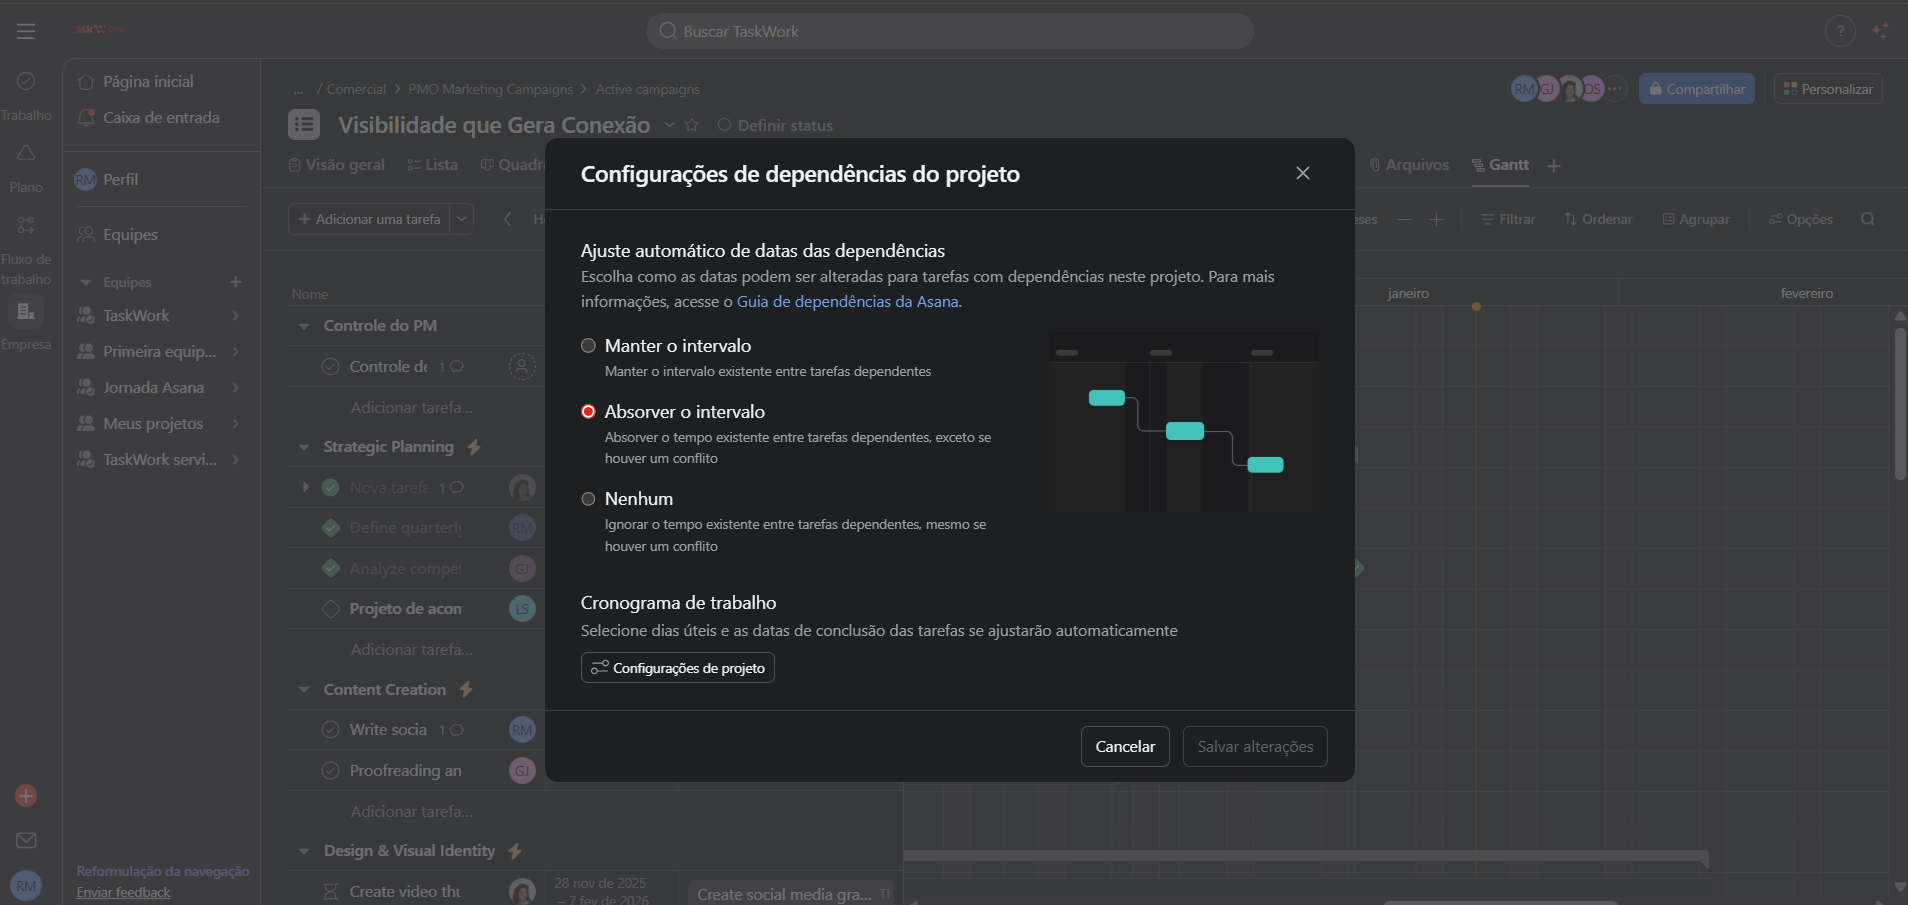Click the 'Buscar TaskWork' search field
Image resolution: width=1908 pixels, height=905 pixels.
click(950, 32)
